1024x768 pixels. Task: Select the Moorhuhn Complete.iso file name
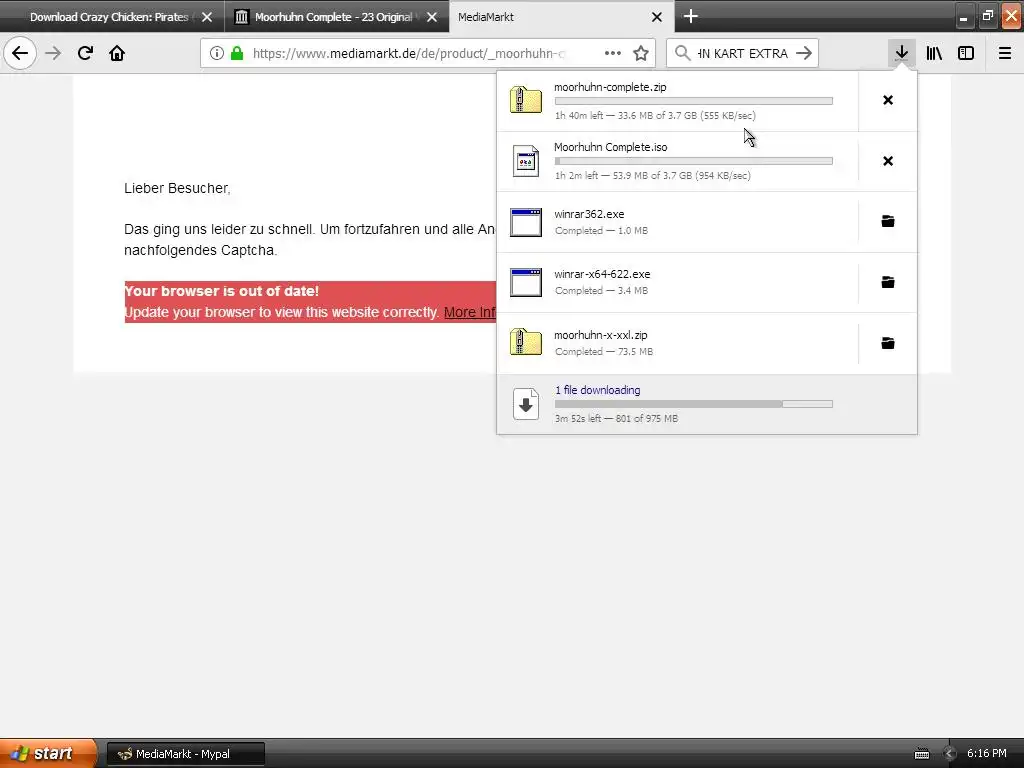pos(611,147)
